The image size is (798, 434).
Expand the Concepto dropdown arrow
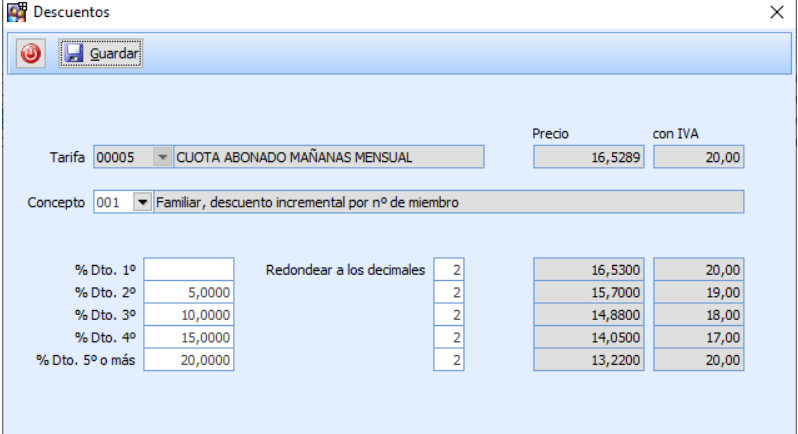point(142,203)
